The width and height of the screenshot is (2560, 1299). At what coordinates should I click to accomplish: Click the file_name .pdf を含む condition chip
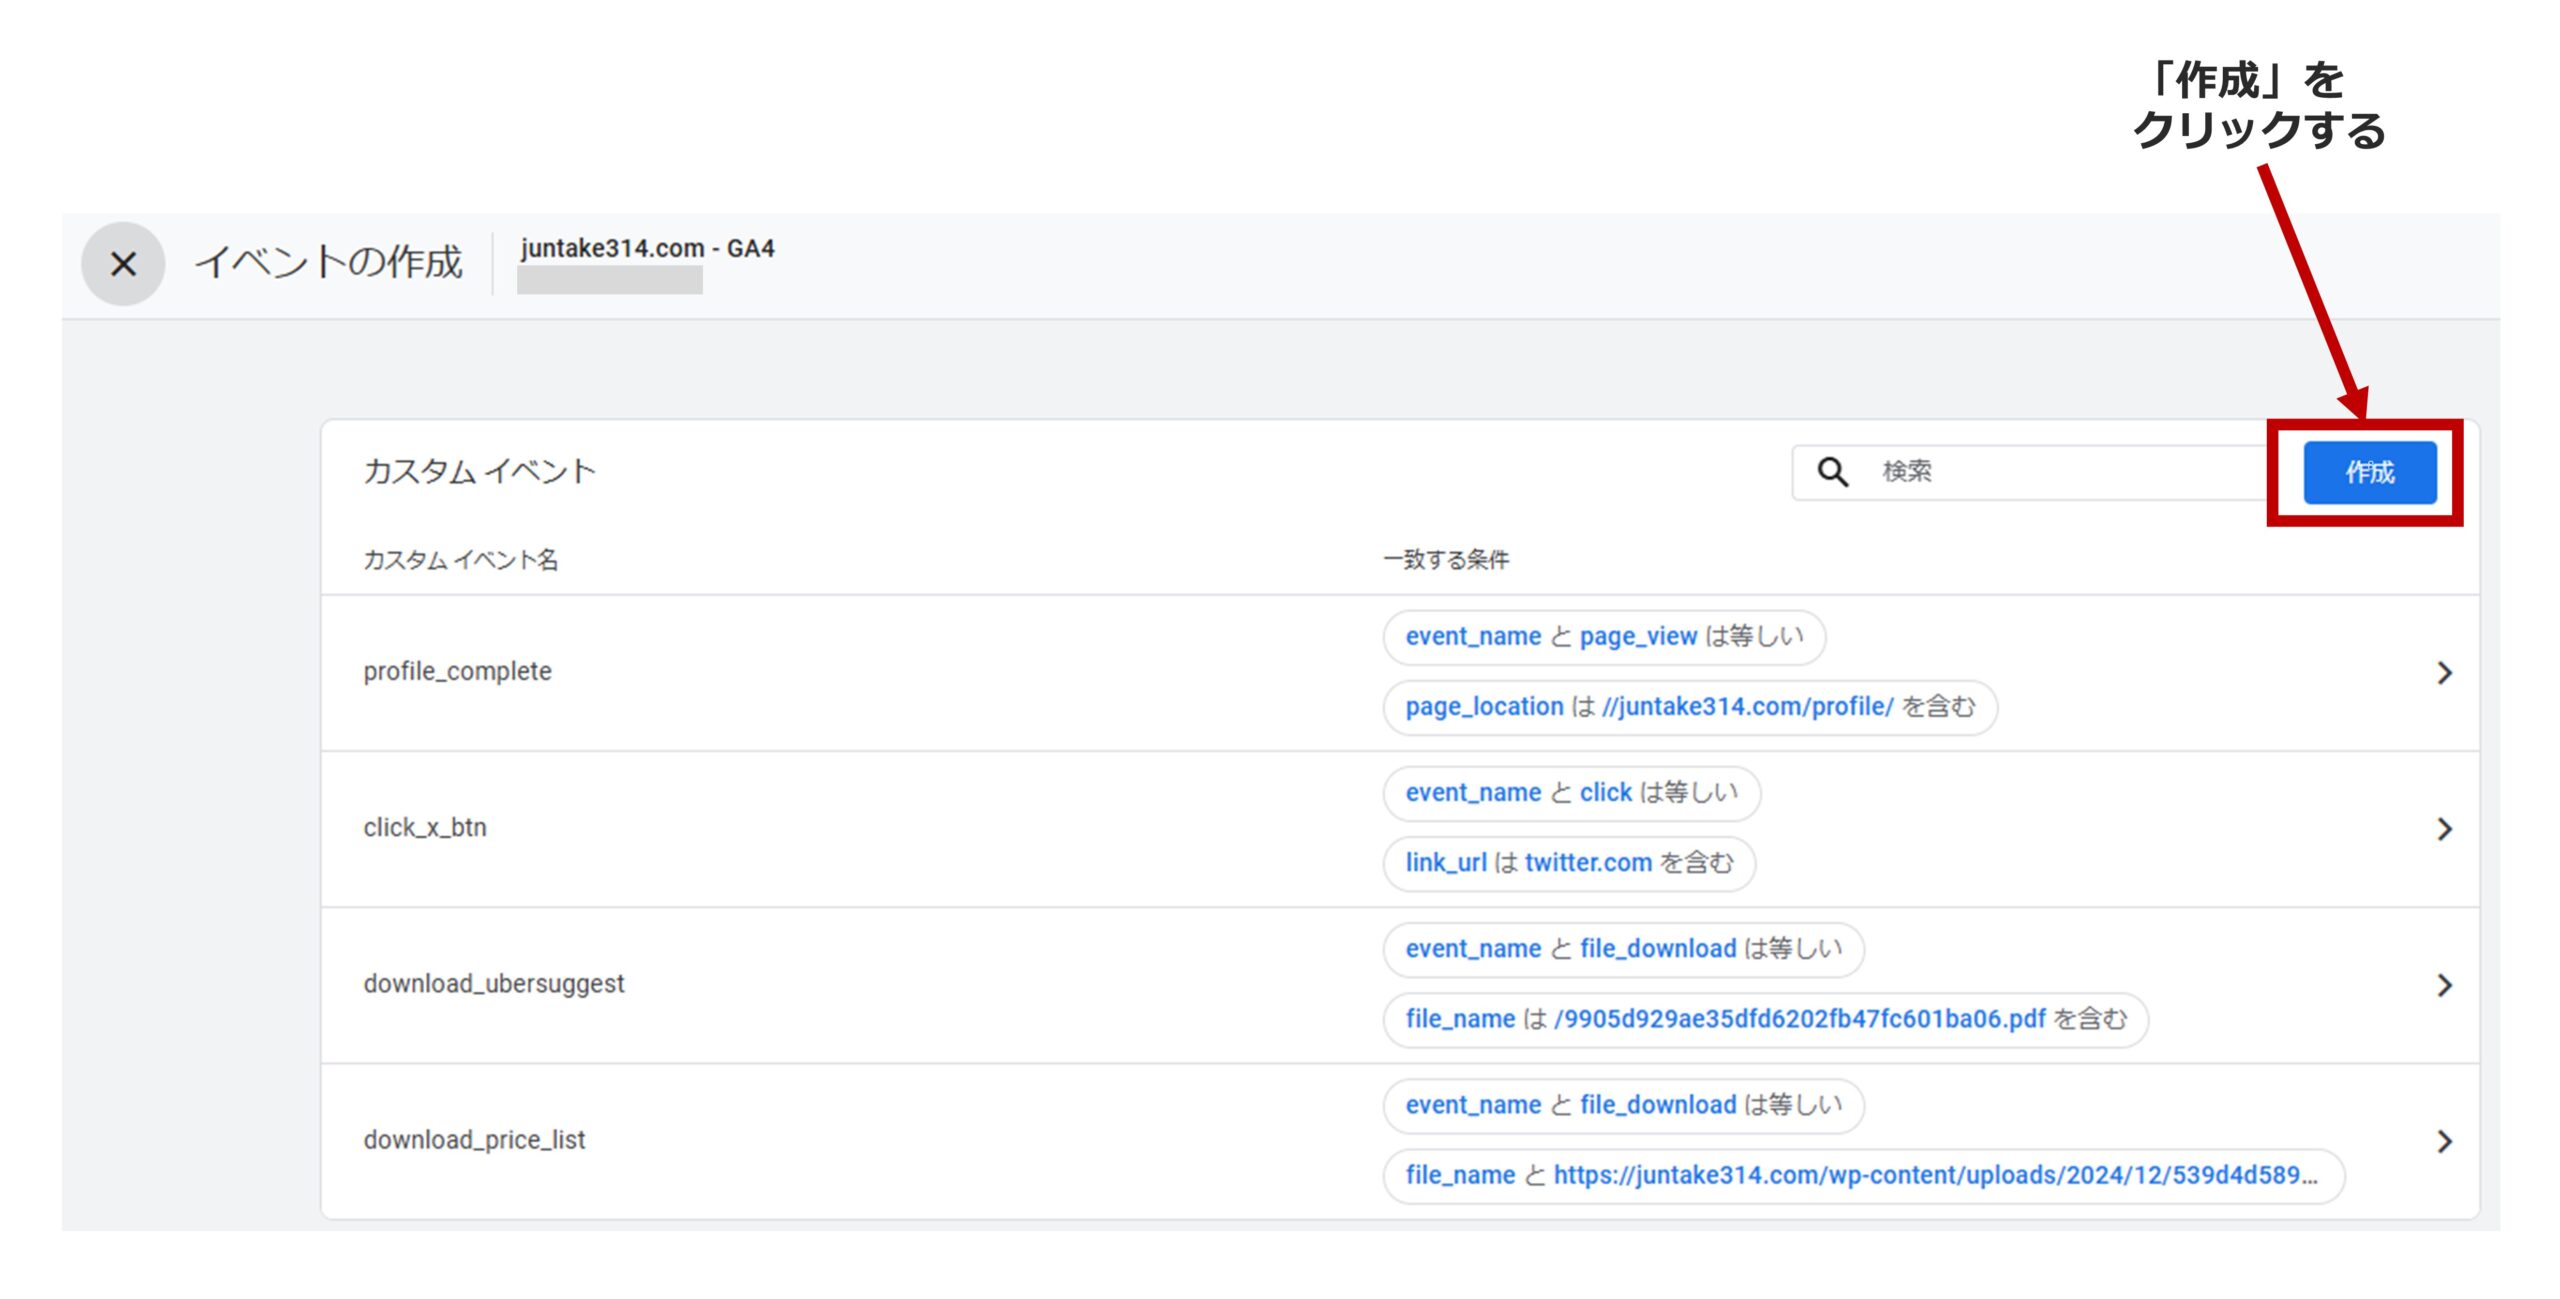[1765, 1019]
